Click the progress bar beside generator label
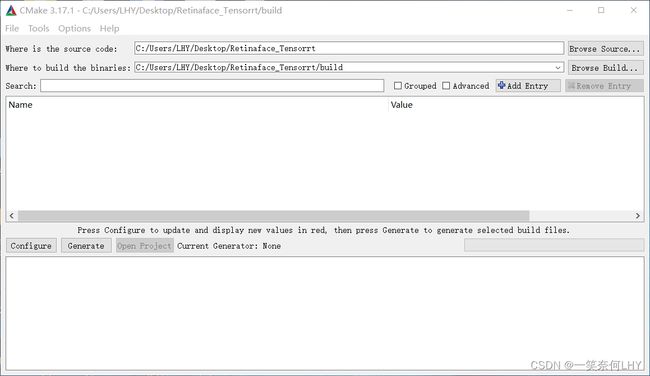This screenshot has width=650, height=376. coord(554,245)
